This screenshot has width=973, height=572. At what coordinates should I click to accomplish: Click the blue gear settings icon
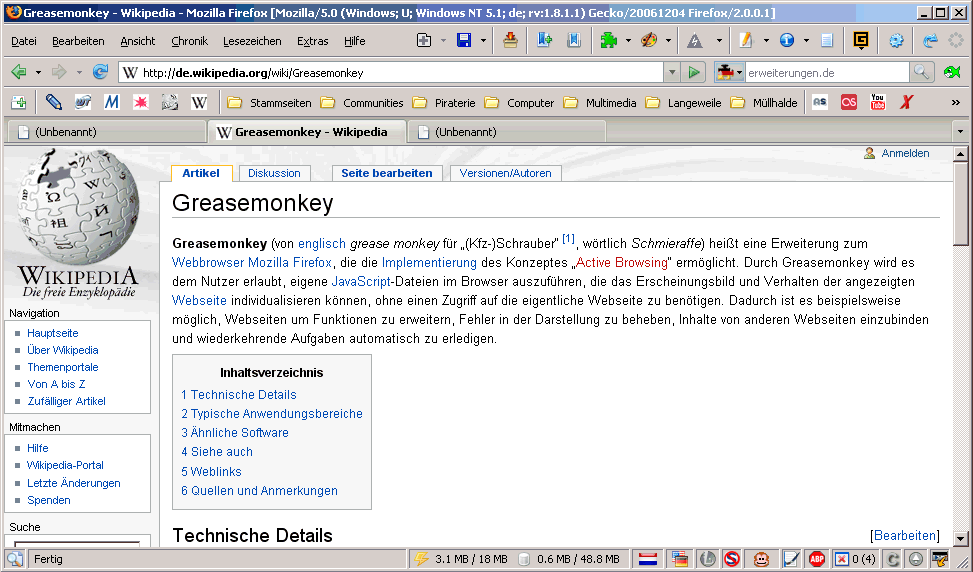tap(896, 41)
